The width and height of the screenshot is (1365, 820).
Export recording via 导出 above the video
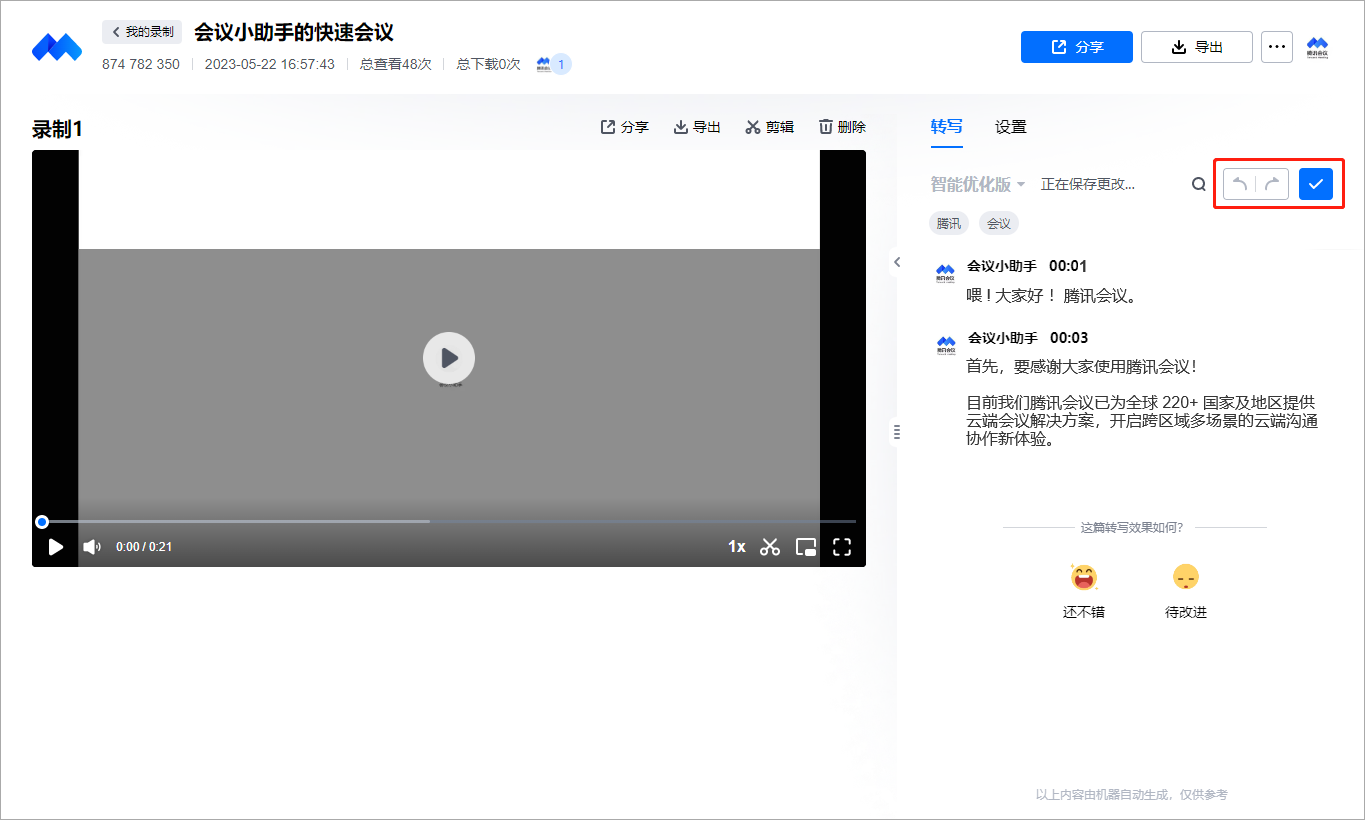[x=697, y=127]
